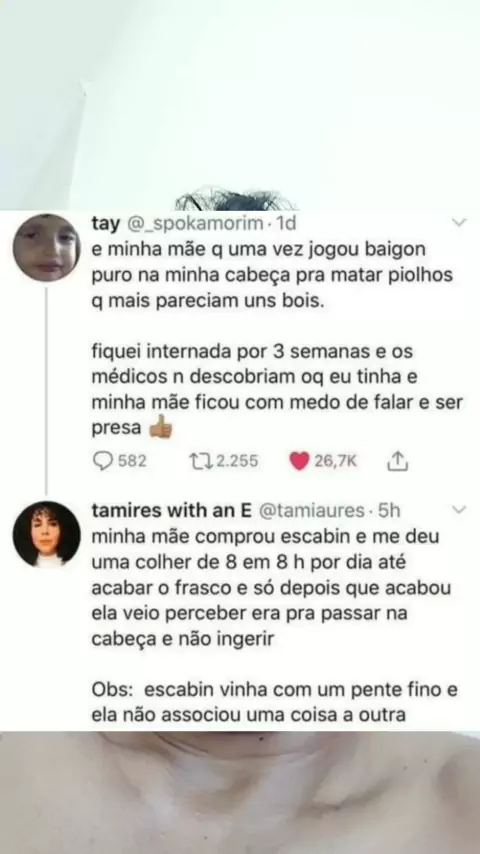The height and width of the screenshot is (854, 480).
Task: Open the 5h timestamp on tamires' tweet
Action: 389,510
